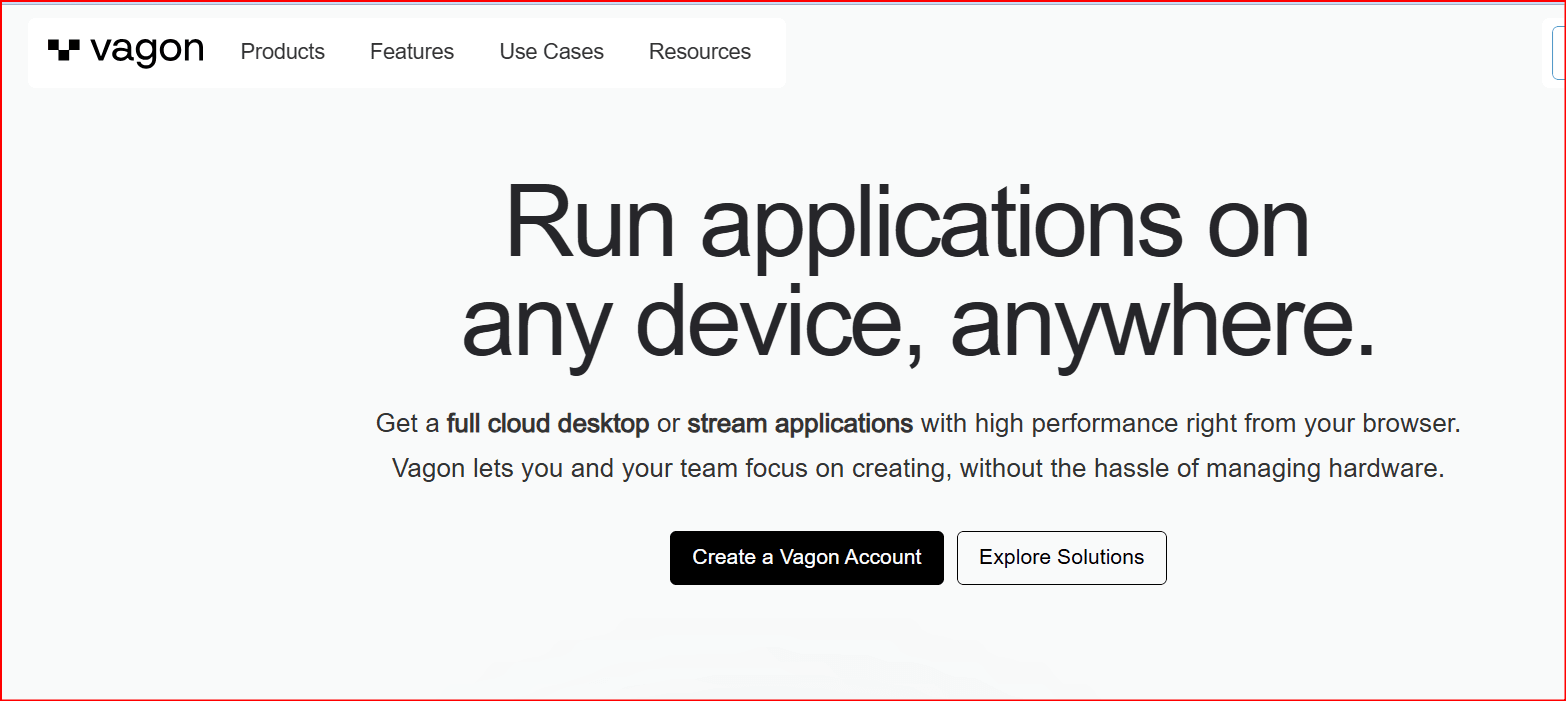Click the vagon wordmark text
Image resolution: width=1566 pixels, height=701 pixels.
(x=147, y=51)
